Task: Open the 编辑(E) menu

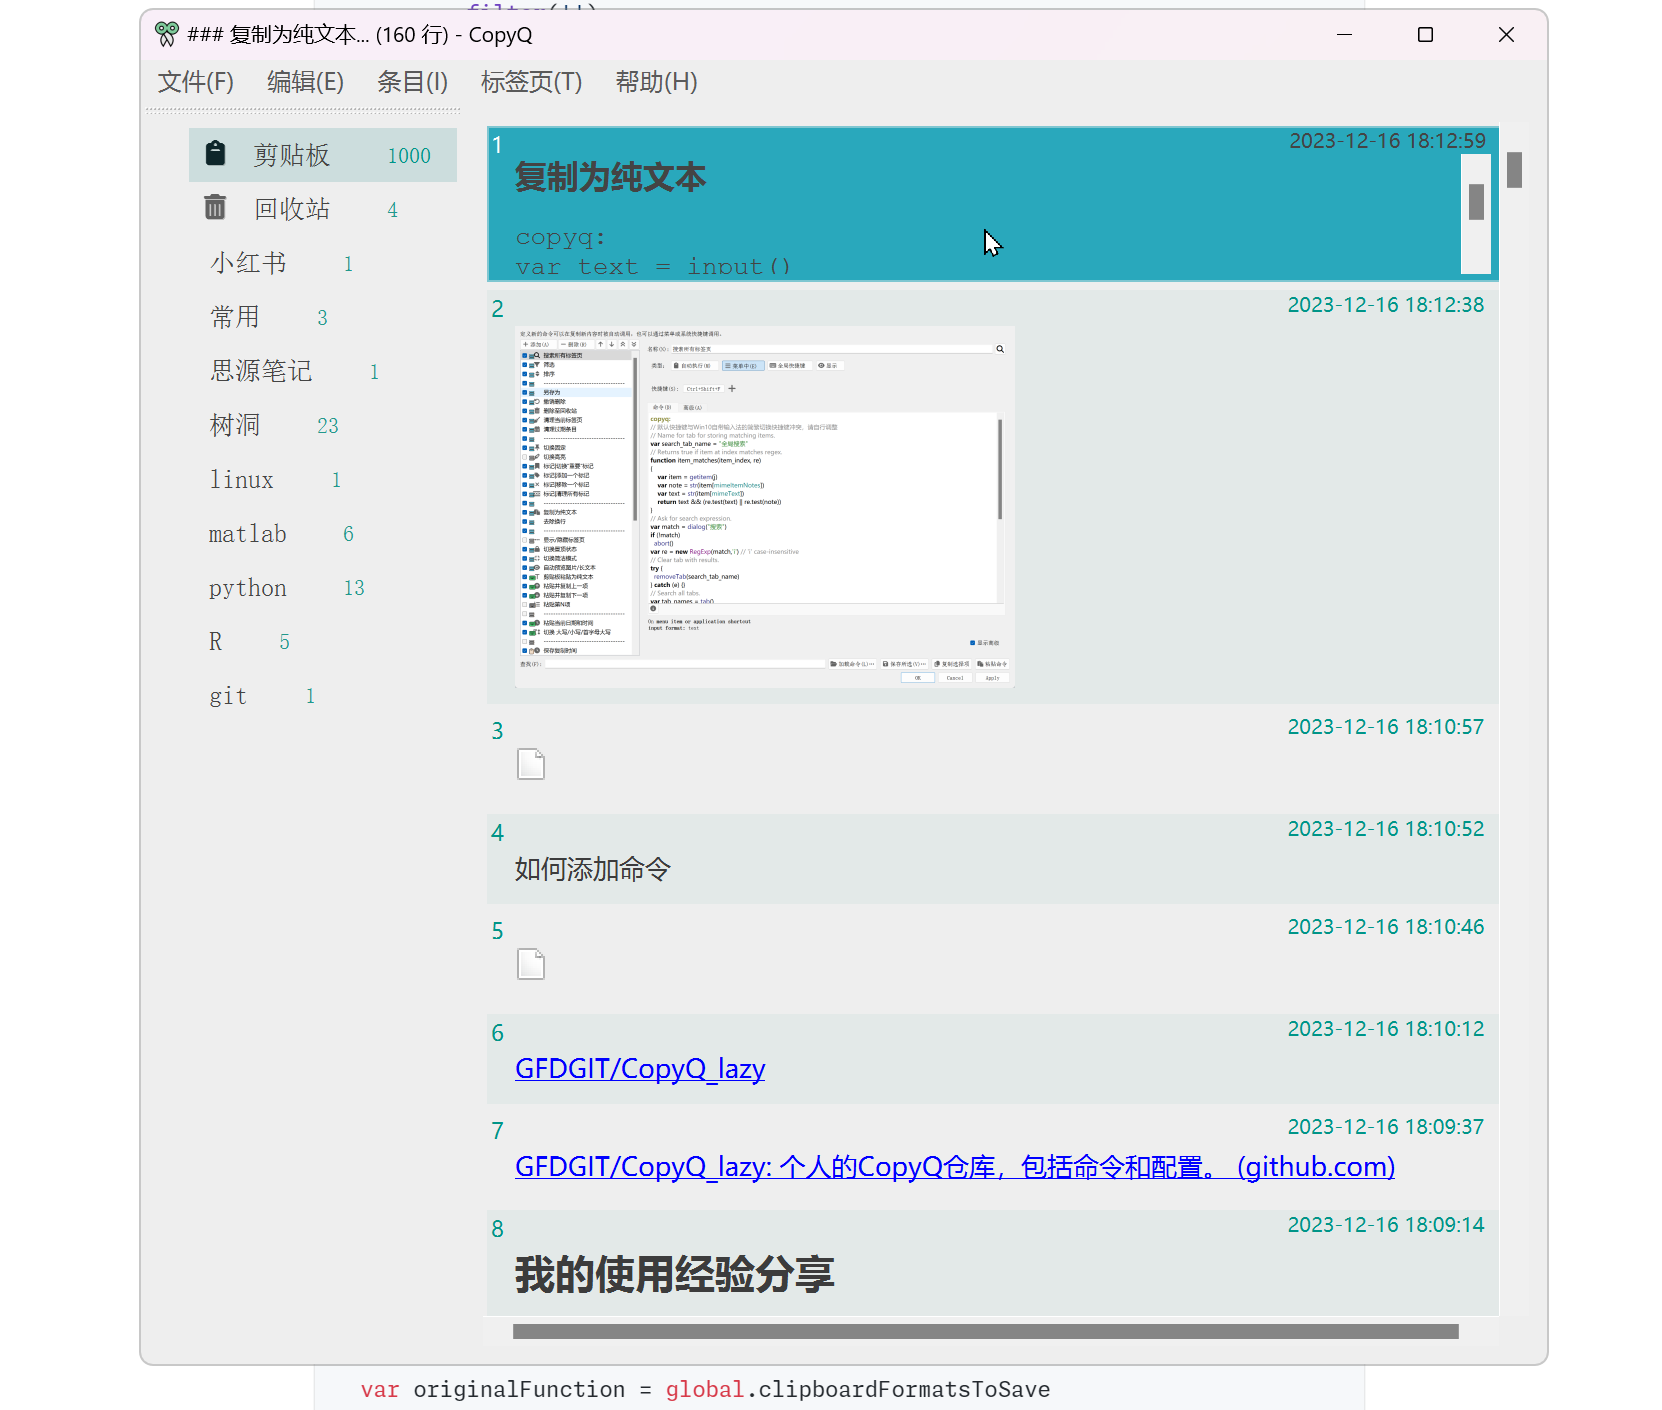Action: coord(306,82)
